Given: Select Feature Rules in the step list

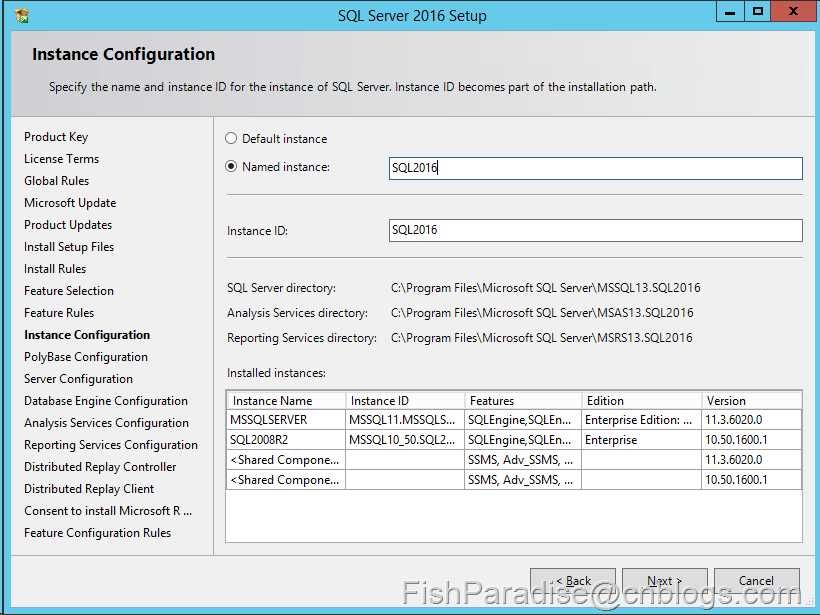Looking at the screenshot, I should [x=59, y=312].
